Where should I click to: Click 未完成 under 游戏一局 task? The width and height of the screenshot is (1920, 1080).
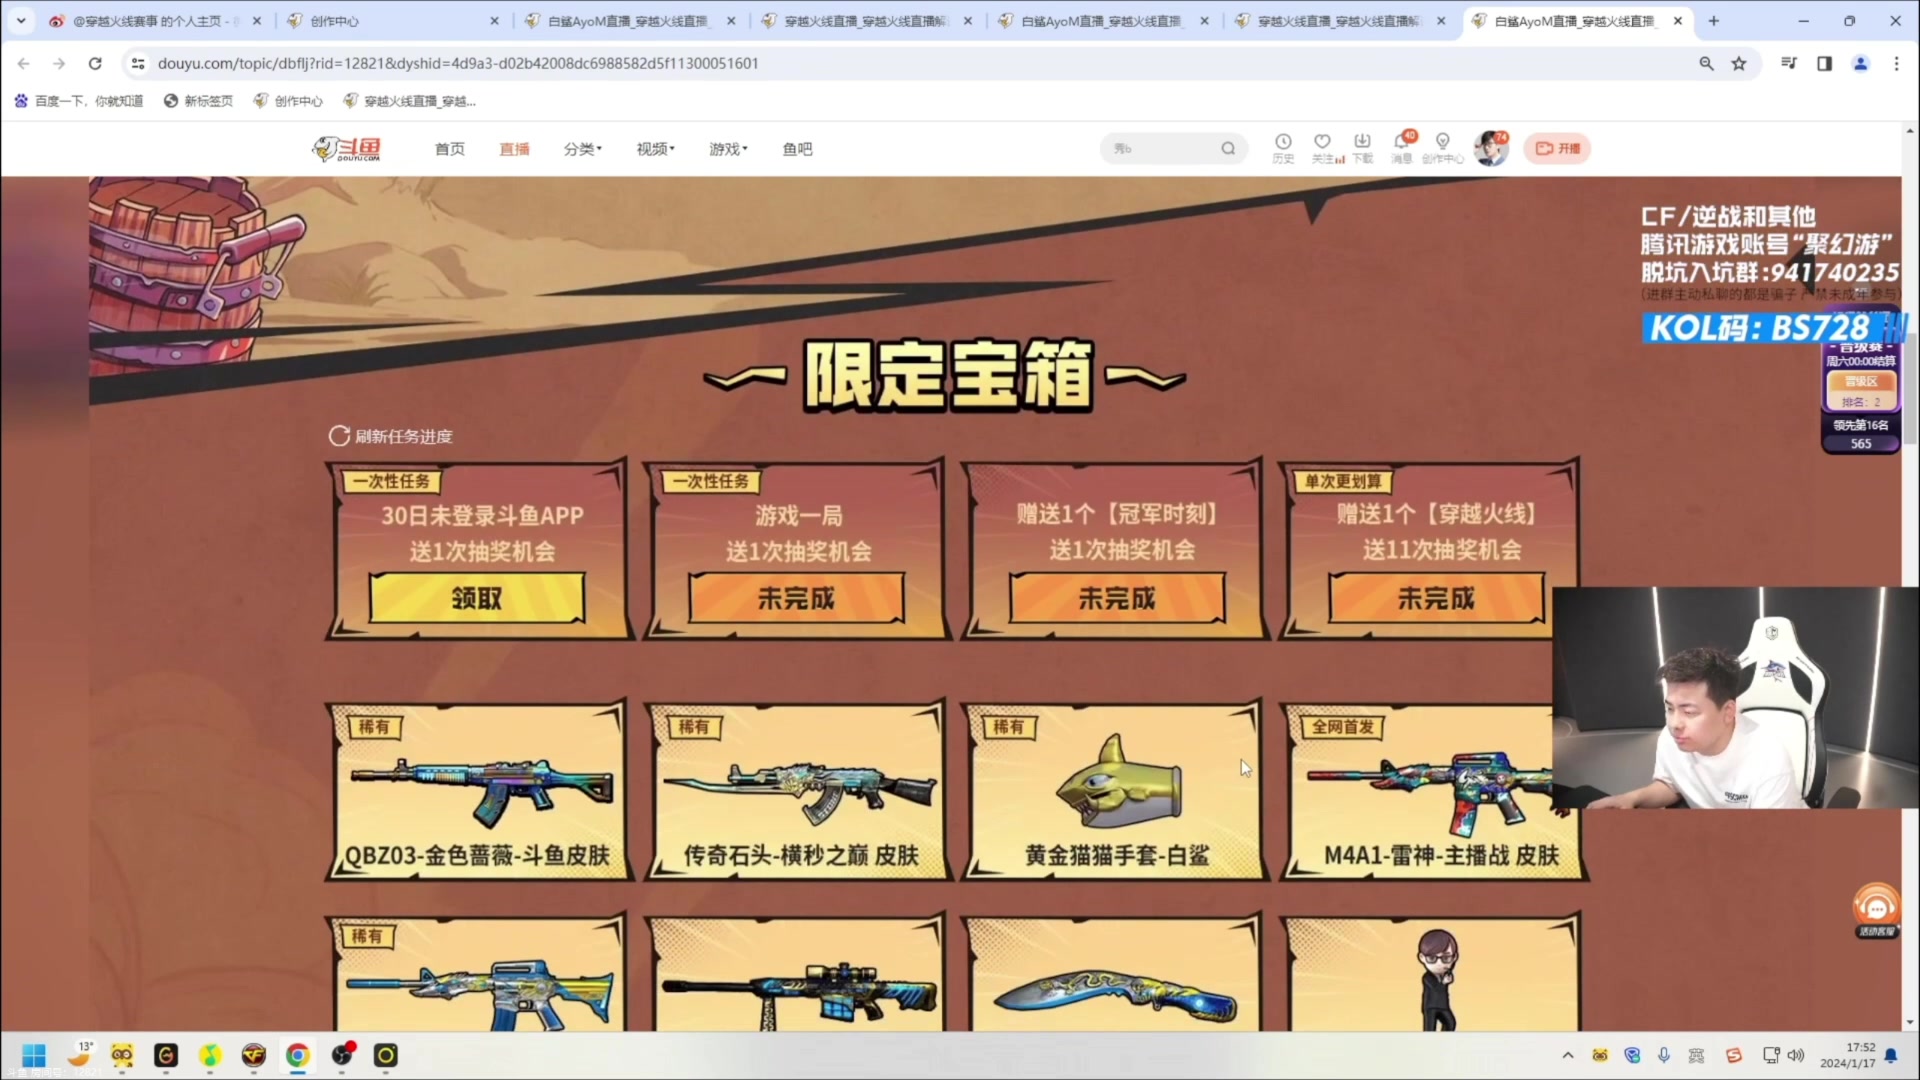(x=796, y=598)
